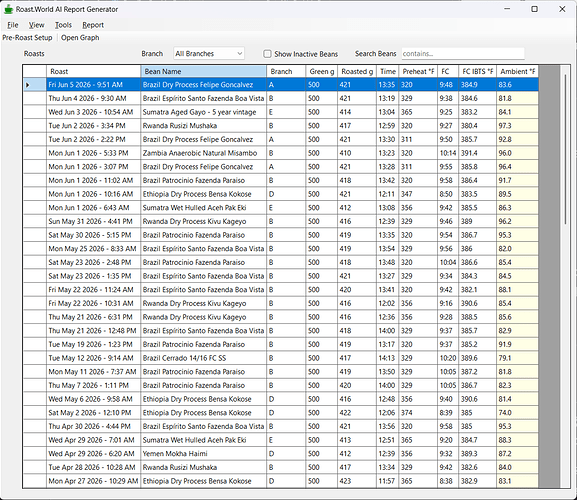The height and width of the screenshot is (500, 577).
Task: Open the File menu
Action: pyautogui.click(x=13, y=25)
